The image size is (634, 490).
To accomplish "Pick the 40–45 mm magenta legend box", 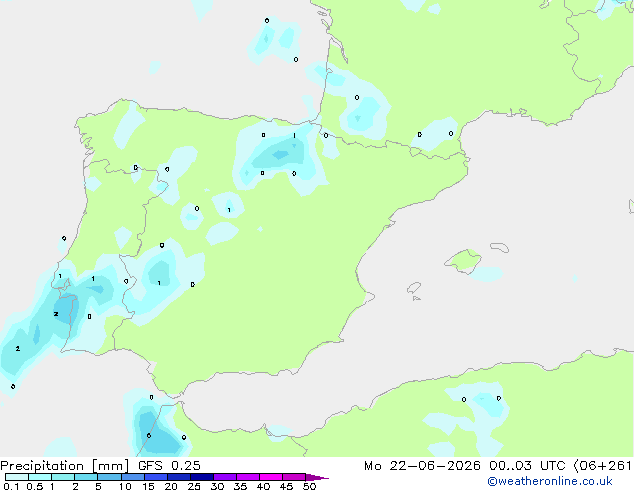I will [x=271, y=477].
